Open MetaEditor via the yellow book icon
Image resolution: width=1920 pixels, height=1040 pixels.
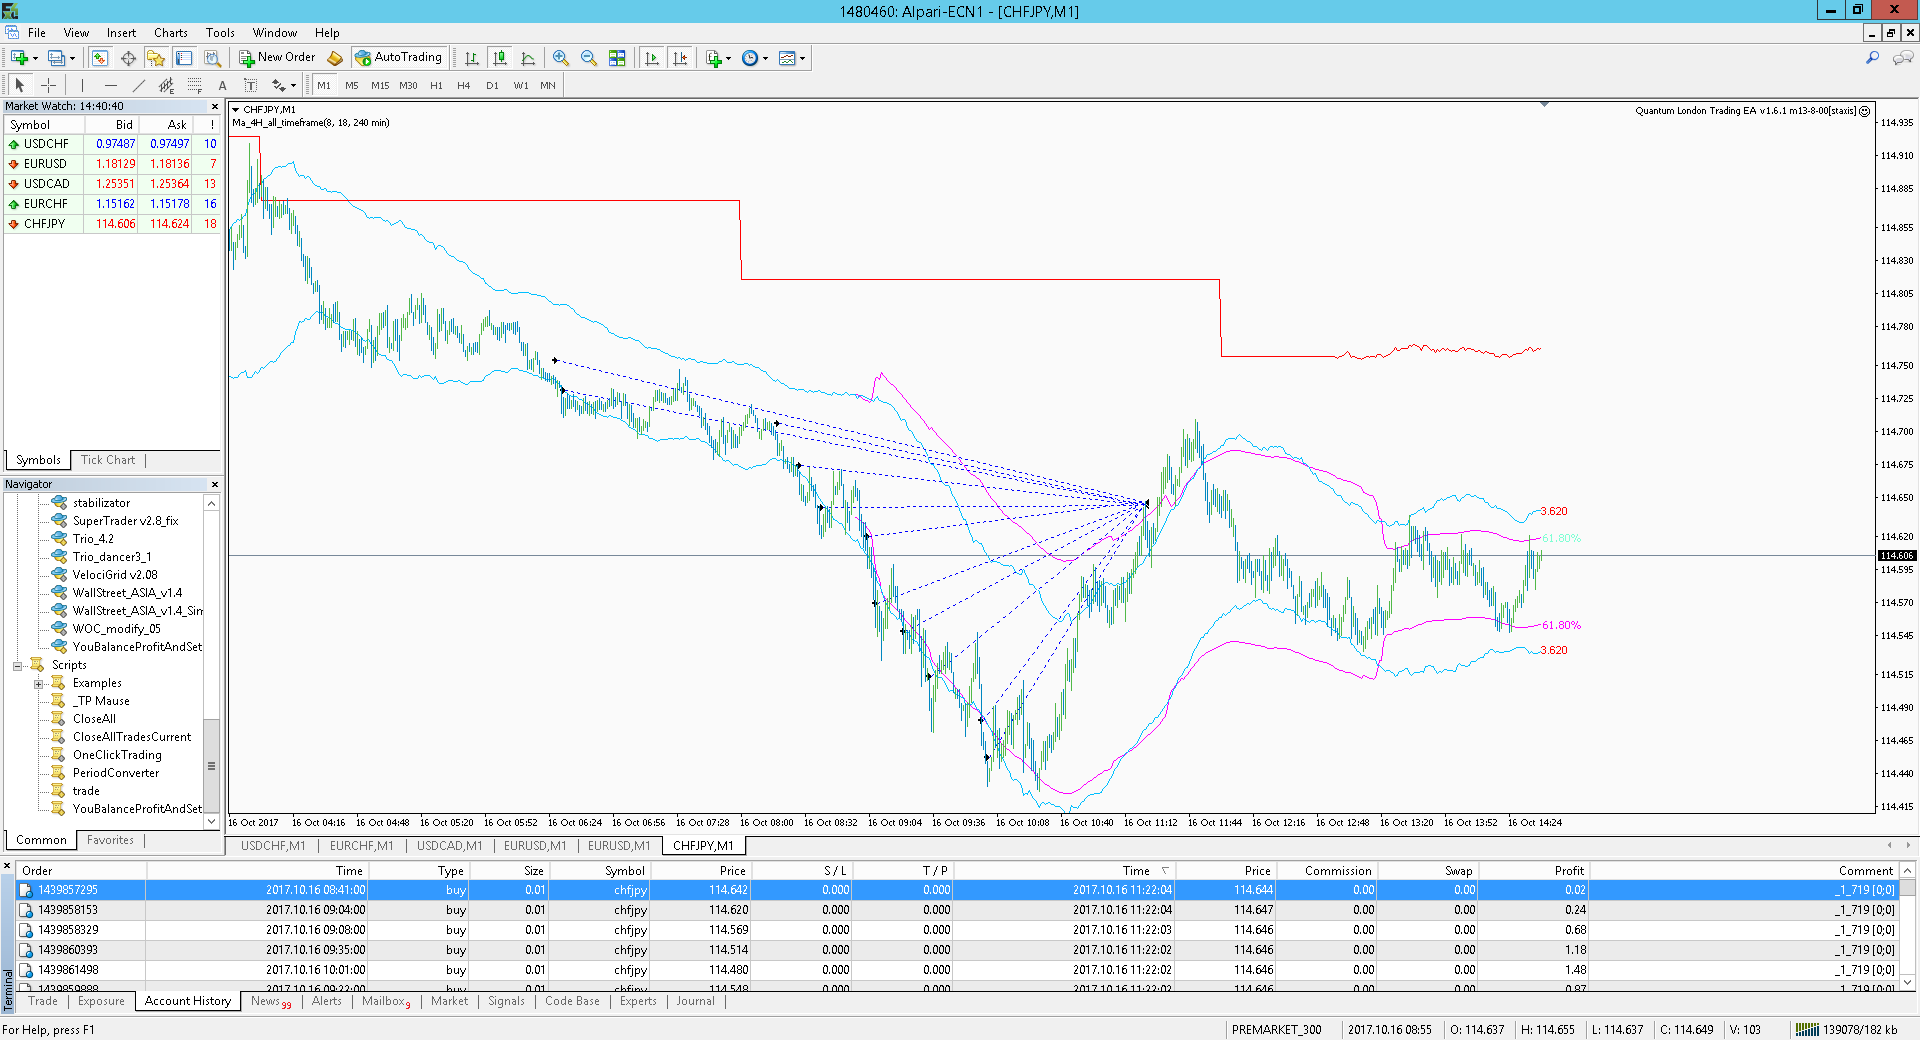click(x=335, y=58)
